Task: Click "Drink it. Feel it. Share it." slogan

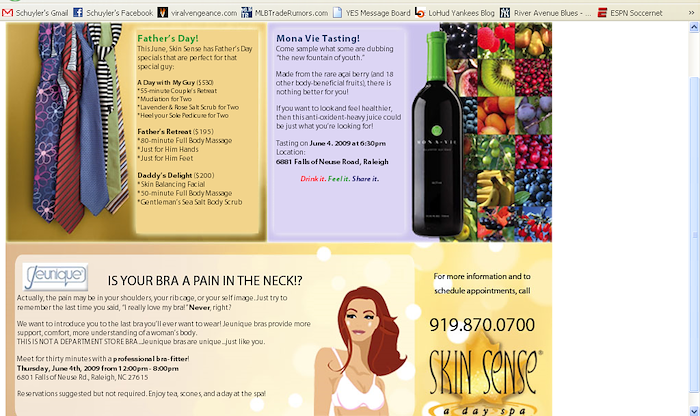Action: click(339, 179)
